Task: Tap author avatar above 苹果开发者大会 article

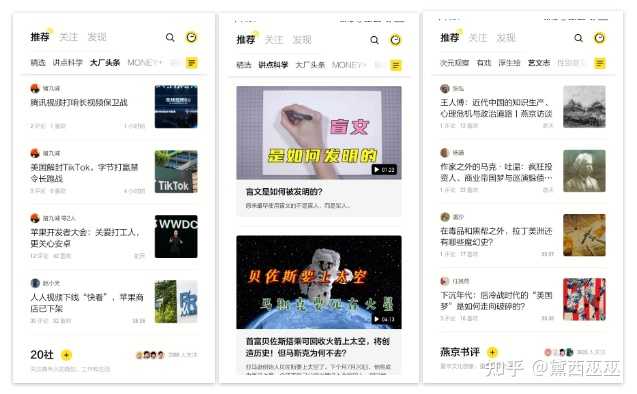Action: pyautogui.click(x=35, y=218)
